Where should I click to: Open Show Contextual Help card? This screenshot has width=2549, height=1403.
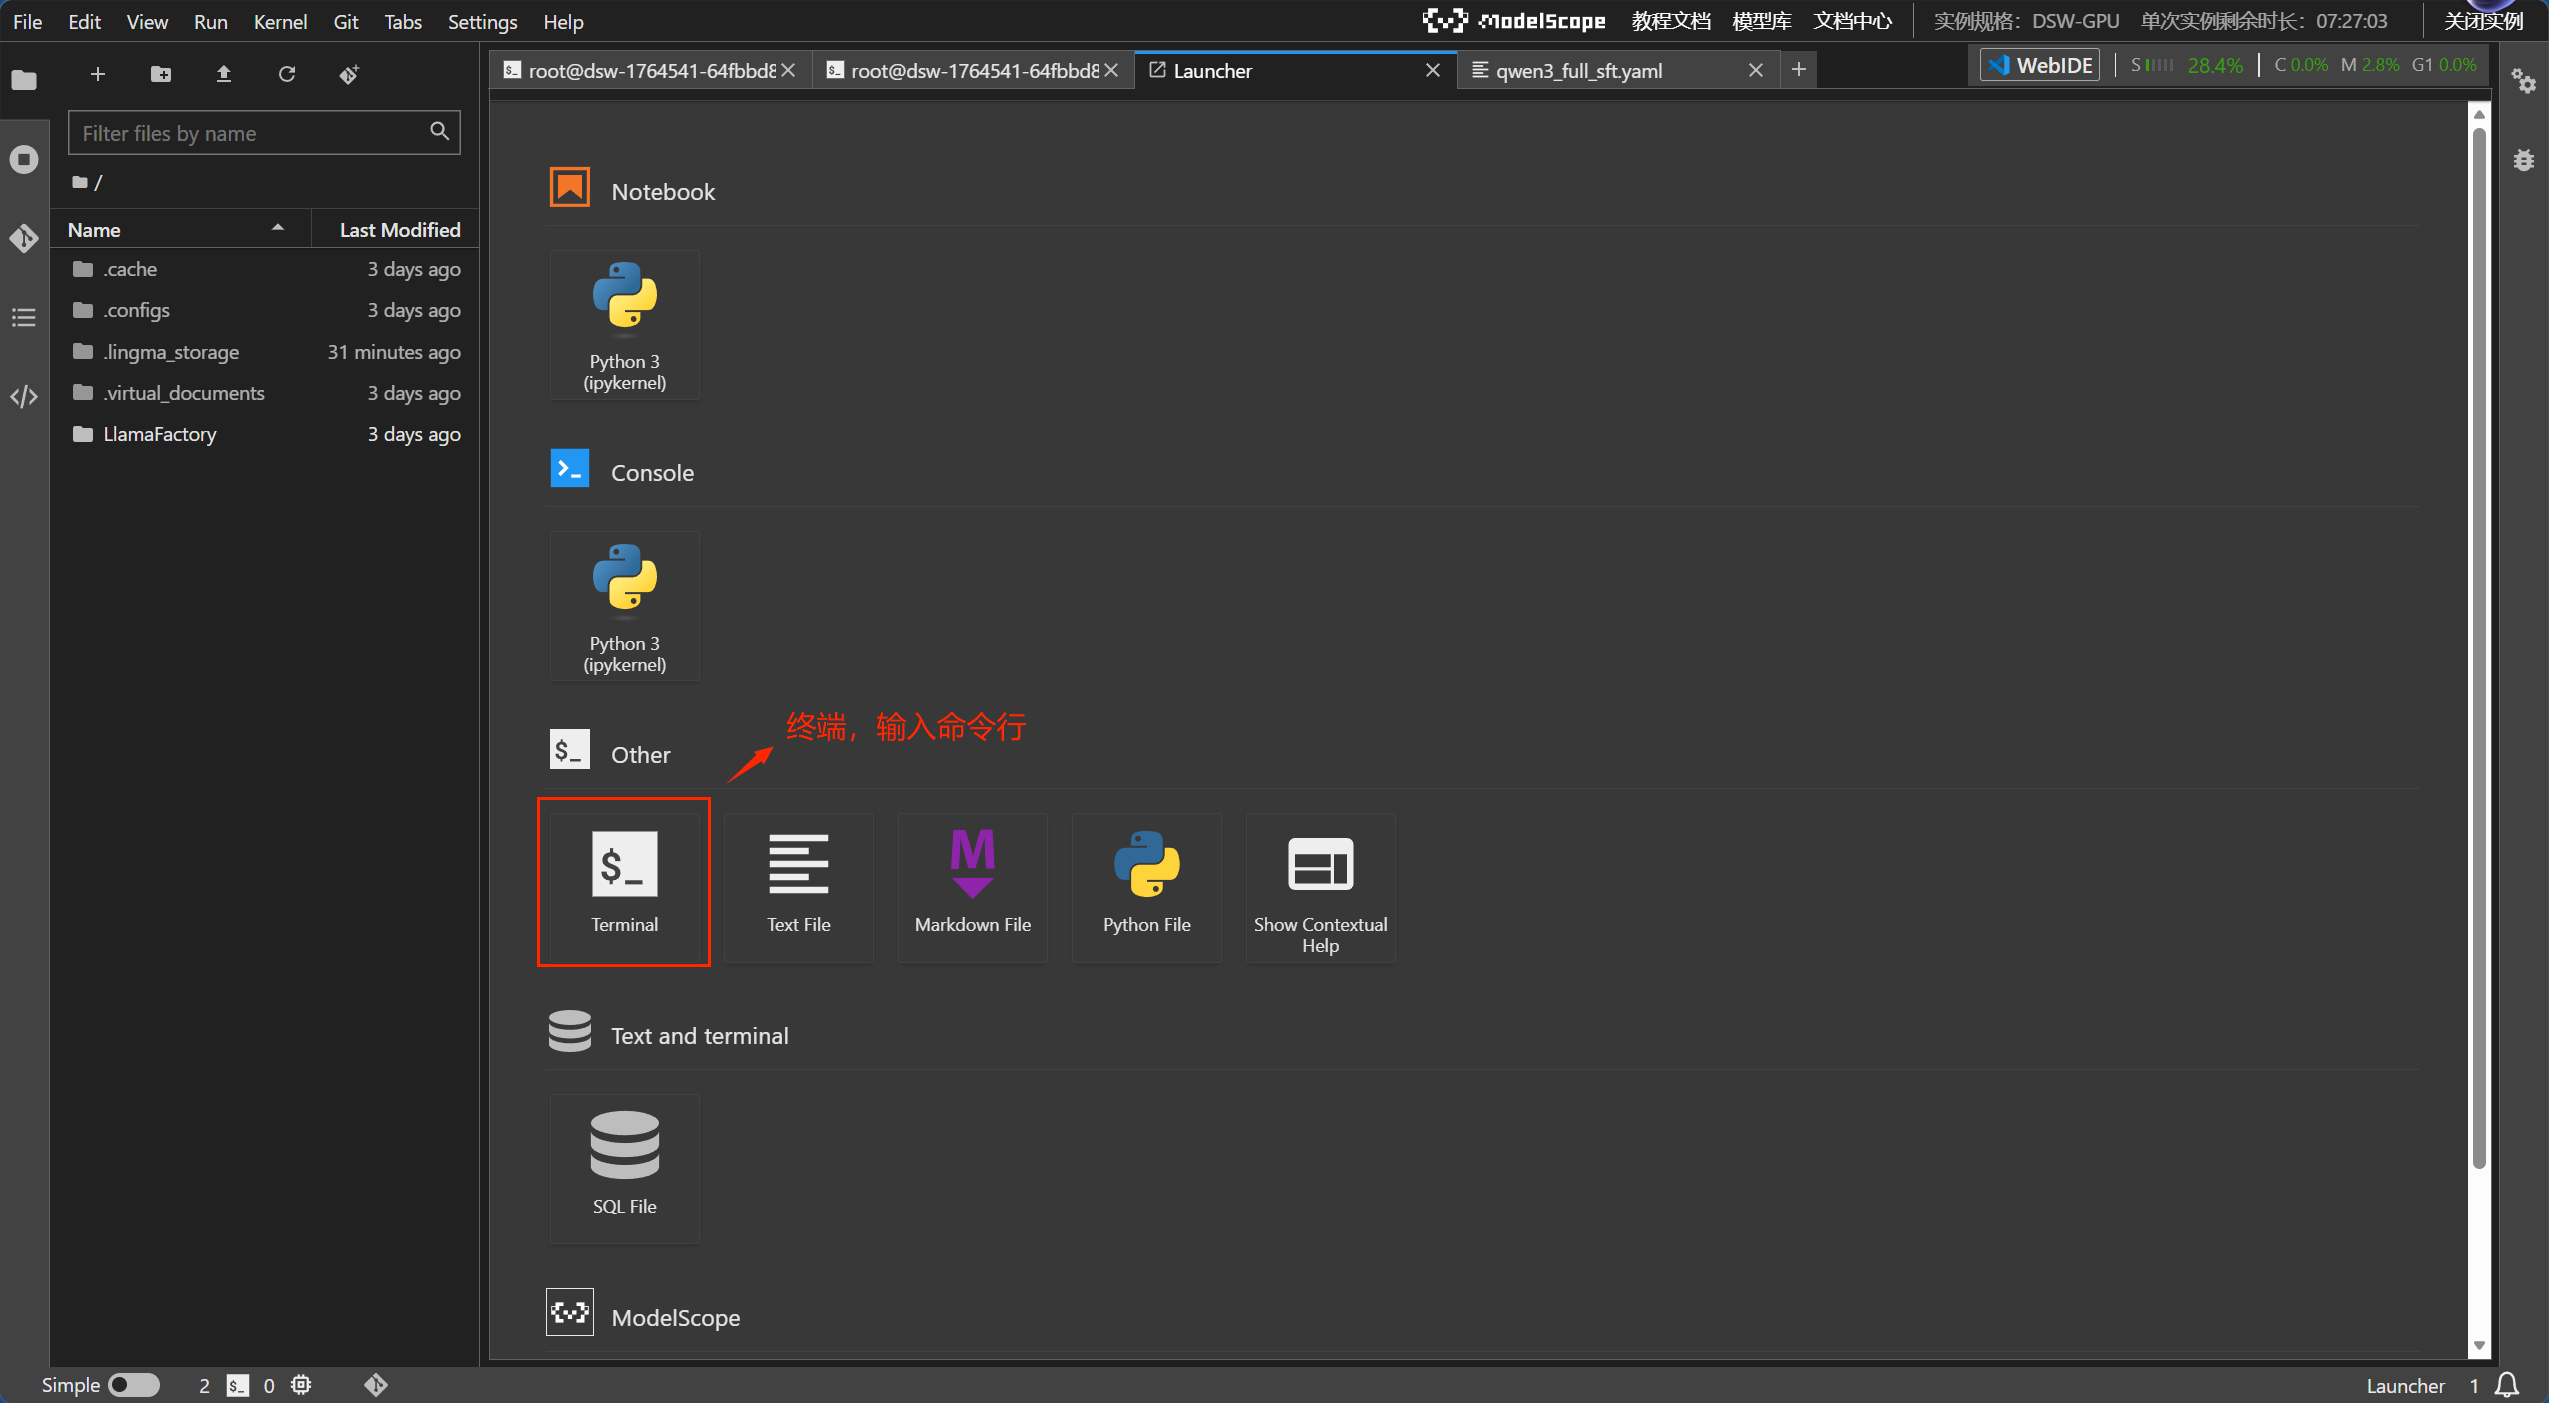1320,887
